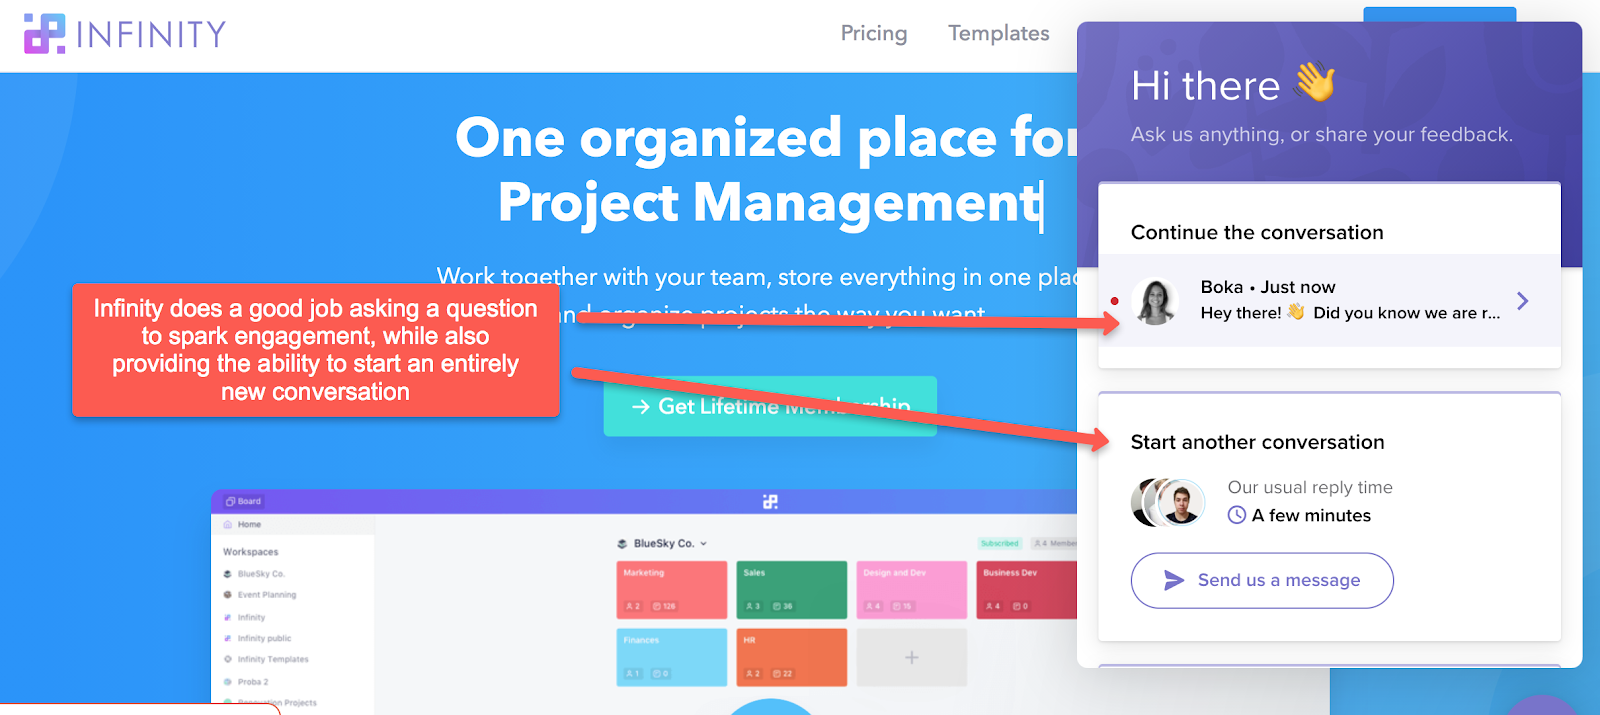The image size is (1600, 715).
Task: Open the Business Dev board card
Action: click(1027, 590)
